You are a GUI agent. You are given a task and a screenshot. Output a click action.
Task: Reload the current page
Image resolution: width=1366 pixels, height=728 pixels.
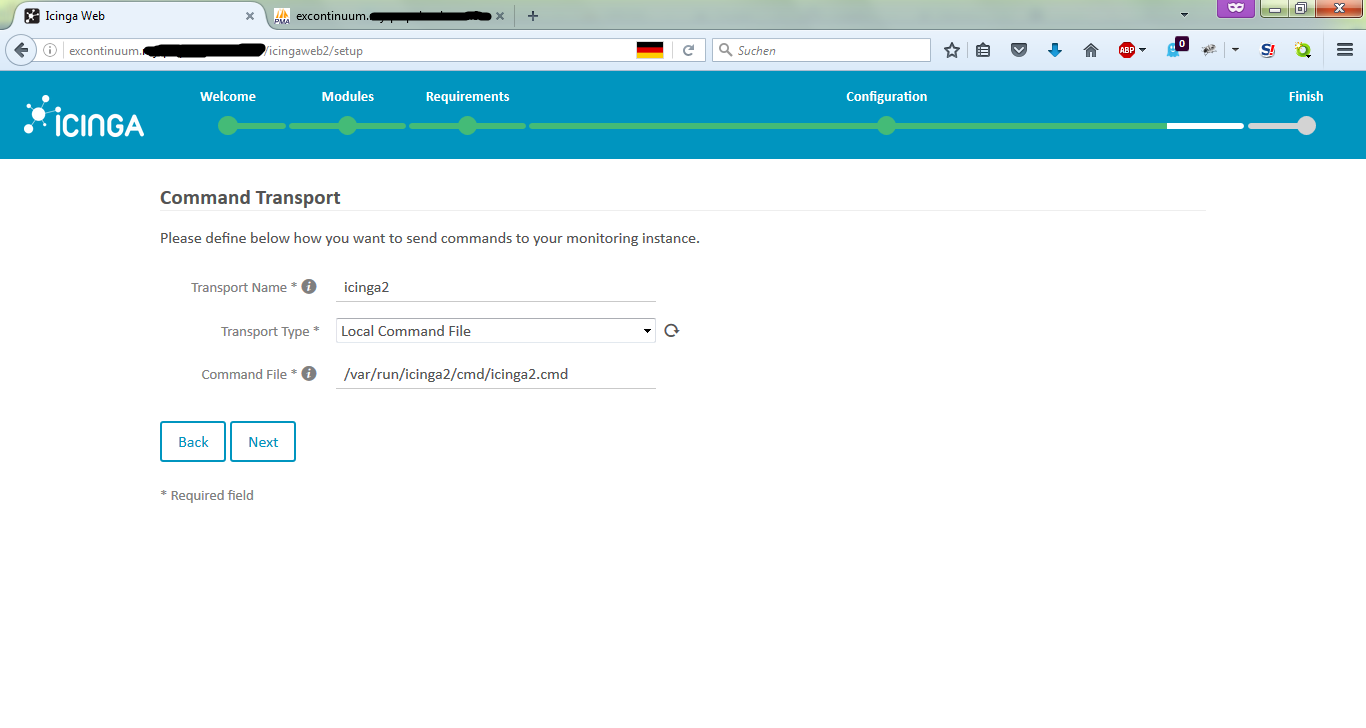688,50
